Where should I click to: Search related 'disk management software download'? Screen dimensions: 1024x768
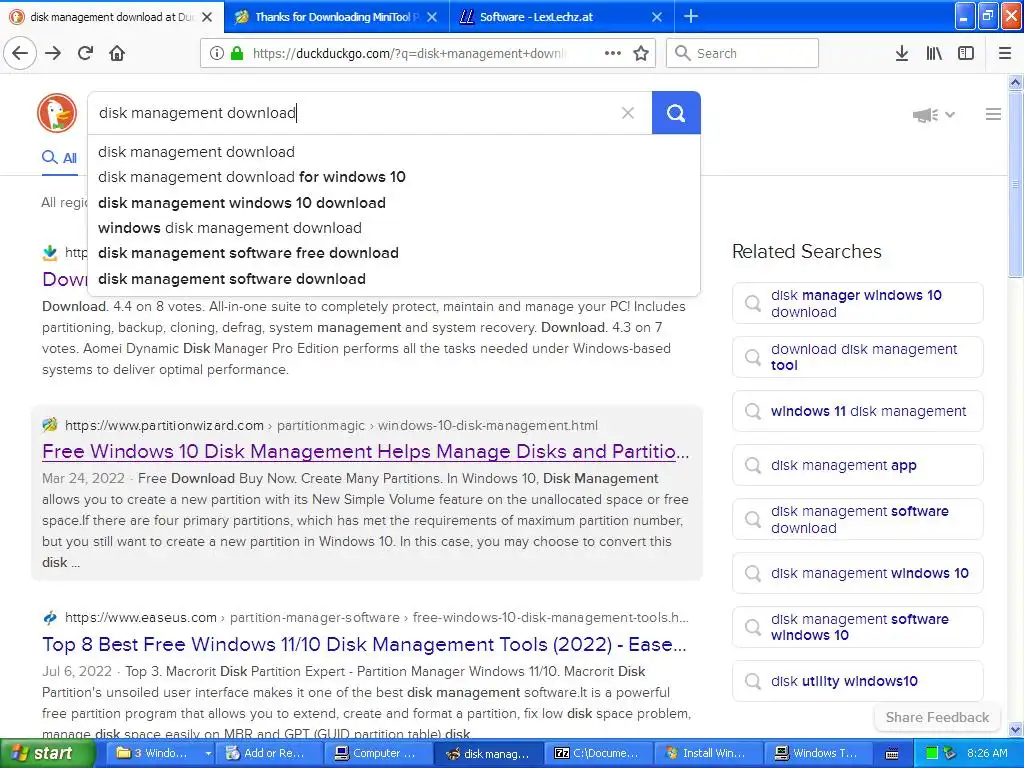[x=857, y=519]
